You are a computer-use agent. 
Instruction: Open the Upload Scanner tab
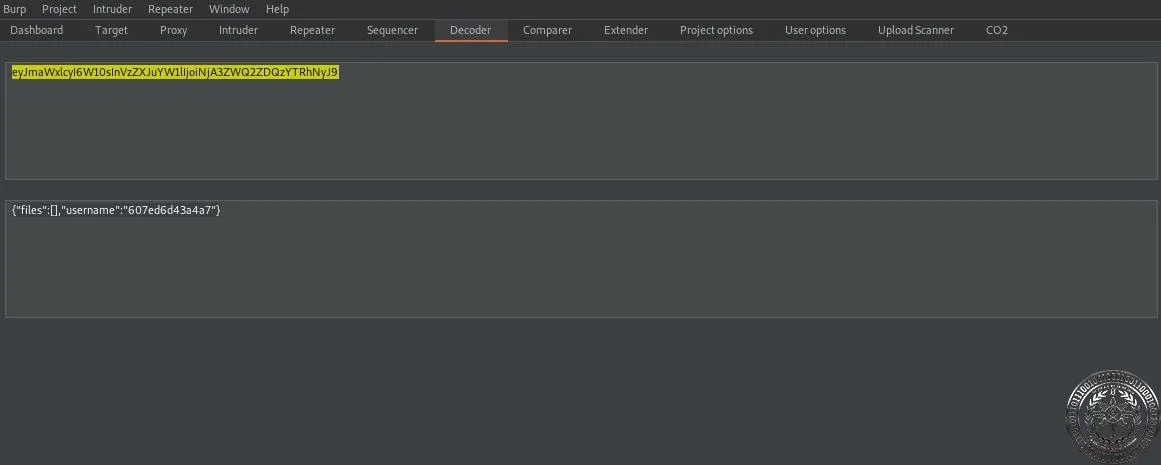916,30
